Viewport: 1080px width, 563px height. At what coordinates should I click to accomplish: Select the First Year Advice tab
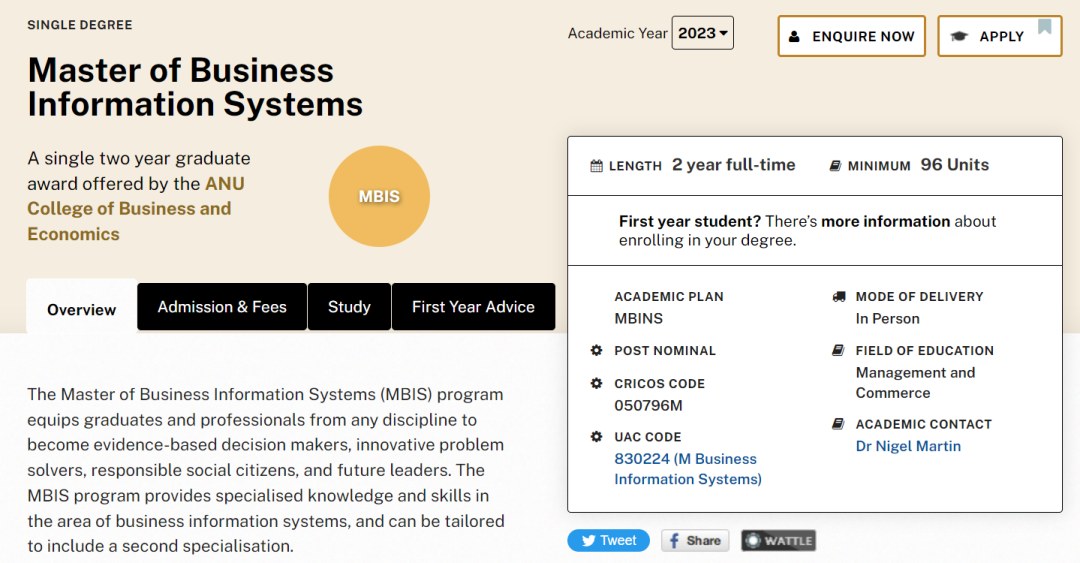click(473, 307)
